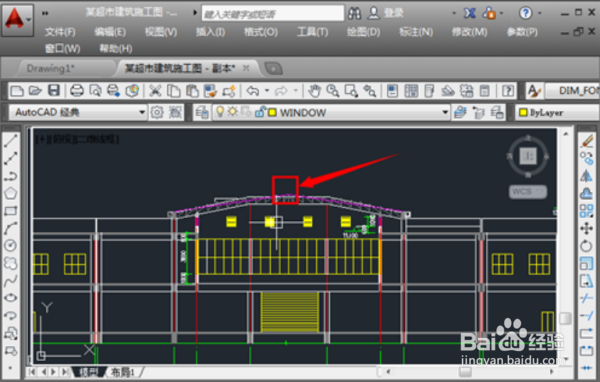Toggle WINDOW layer lock padlock icon

260,112
